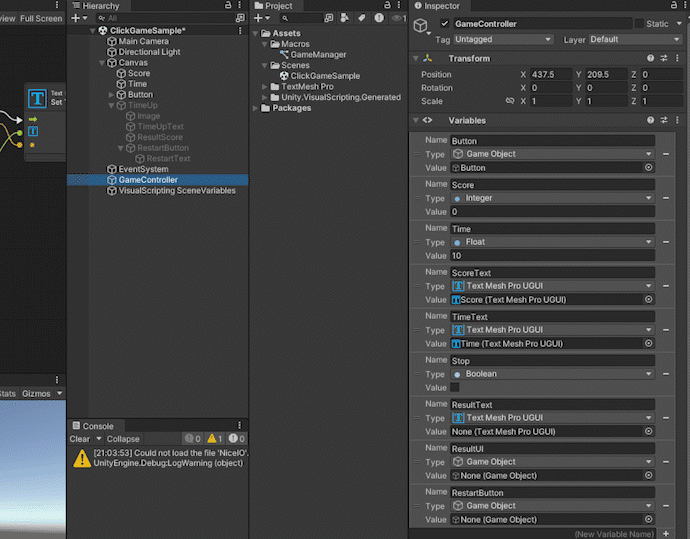This screenshot has height=539, width=690.
Task: Open the Transform component presets icon
Action: pos(664,58)
